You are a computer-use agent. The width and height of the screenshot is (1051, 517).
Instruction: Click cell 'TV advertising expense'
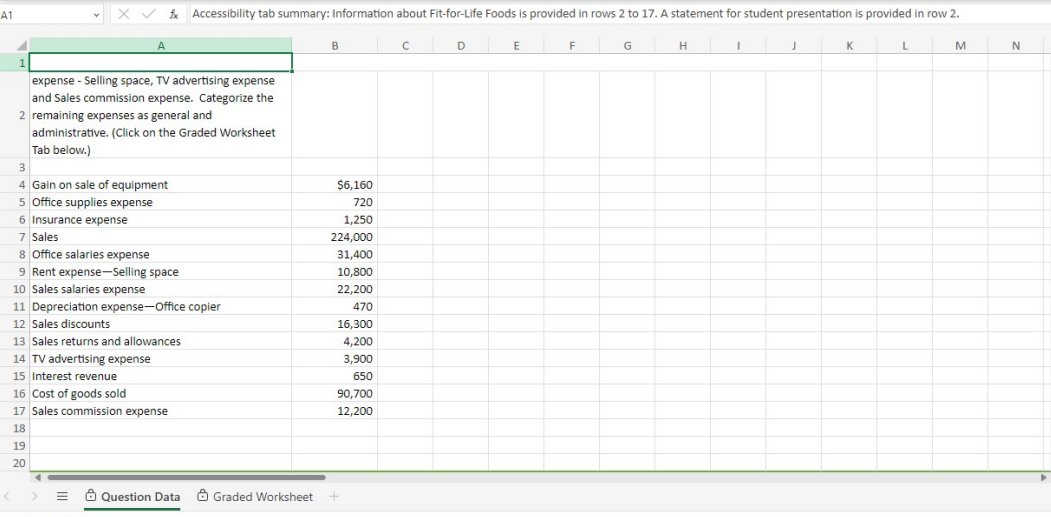161,359
